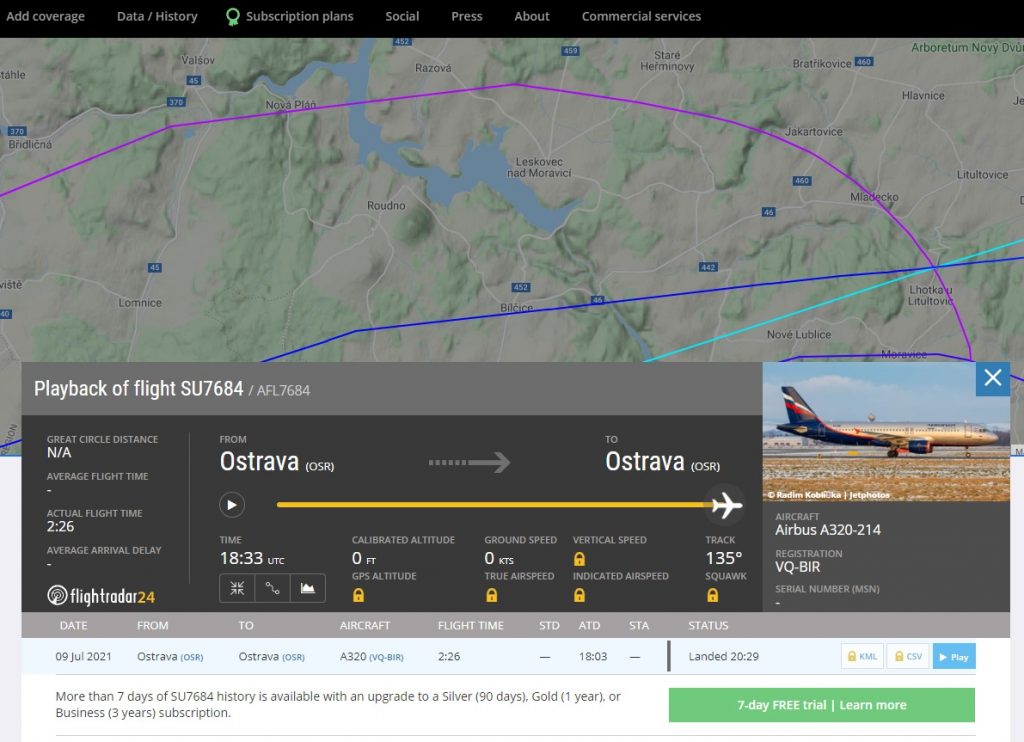Open Commercial services menu item
The height and width of the screenshot is (742, 1024).
pos(641,16)
